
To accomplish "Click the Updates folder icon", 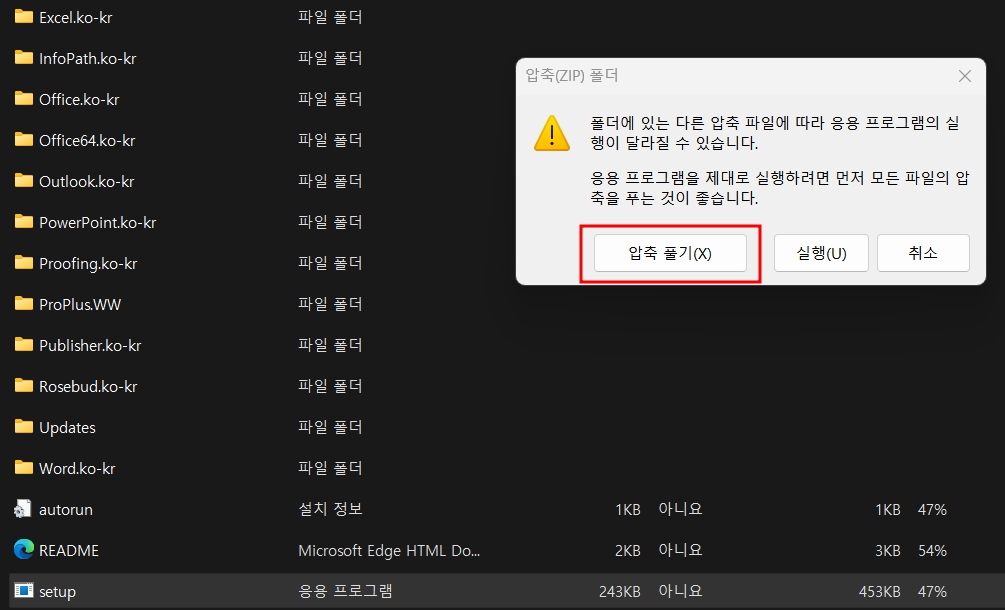I will [24, 427].
